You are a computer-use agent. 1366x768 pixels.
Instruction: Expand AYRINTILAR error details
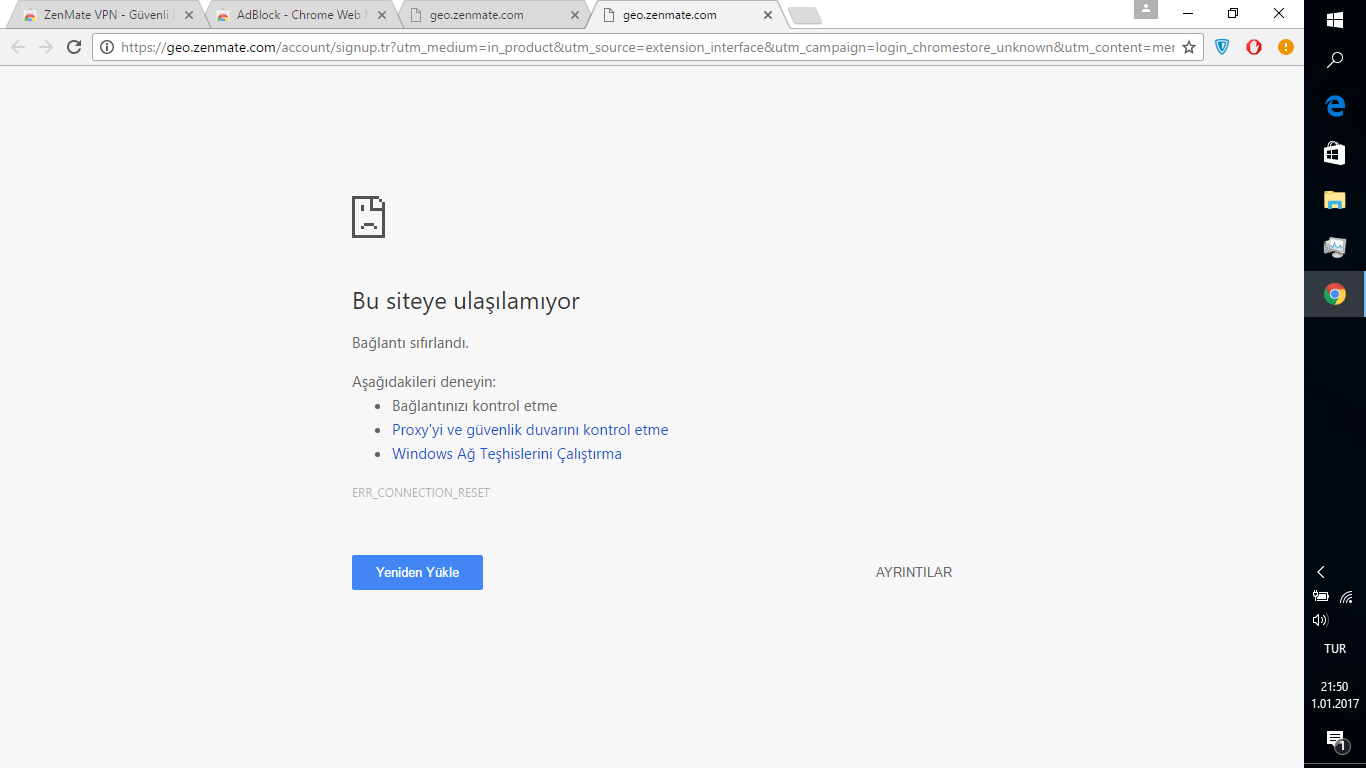coord(913,573)
